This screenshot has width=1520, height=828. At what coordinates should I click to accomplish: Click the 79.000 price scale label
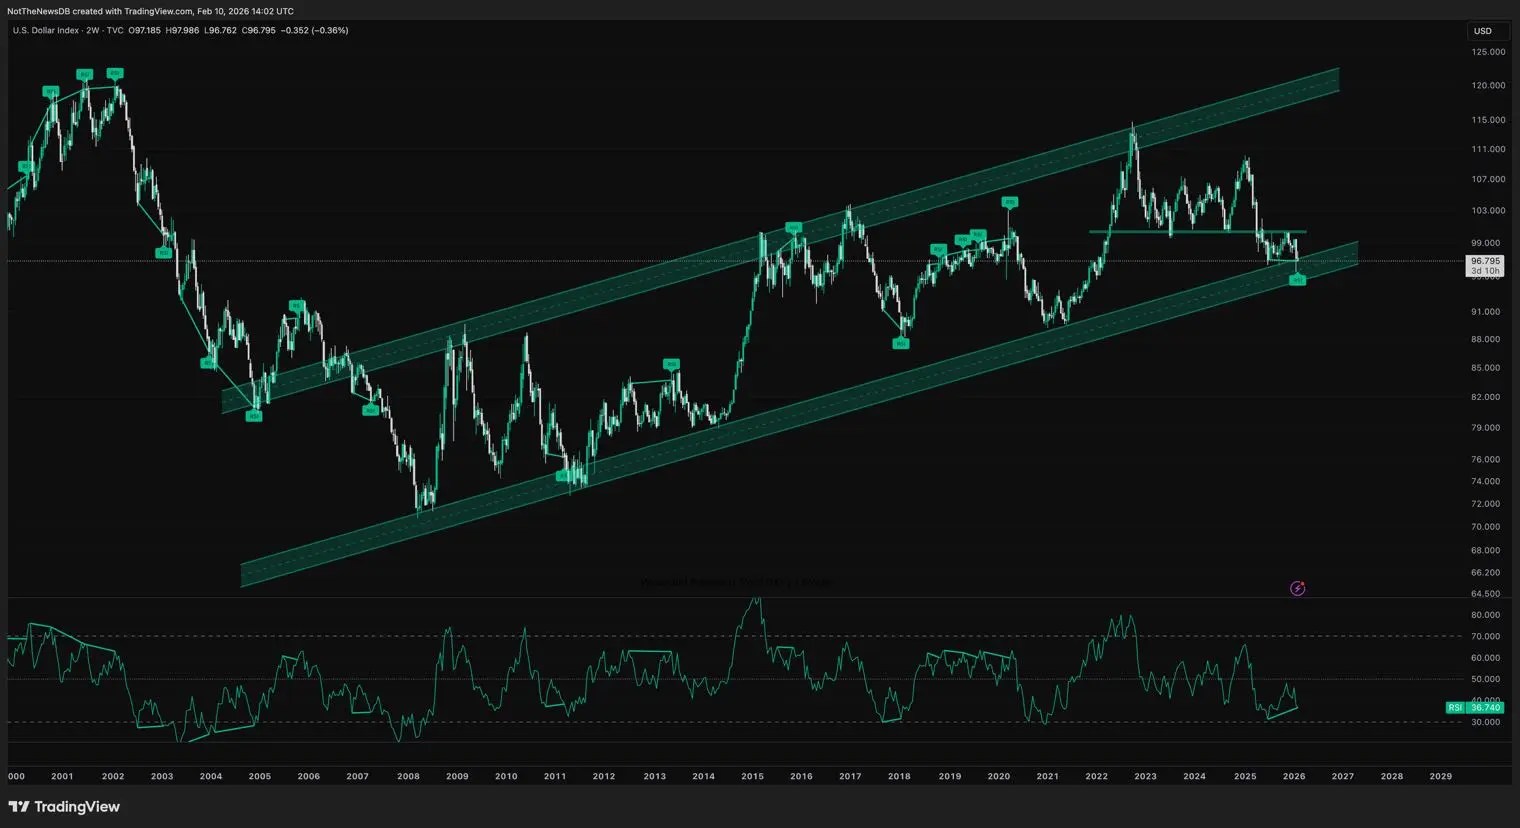click(1486, 428)
